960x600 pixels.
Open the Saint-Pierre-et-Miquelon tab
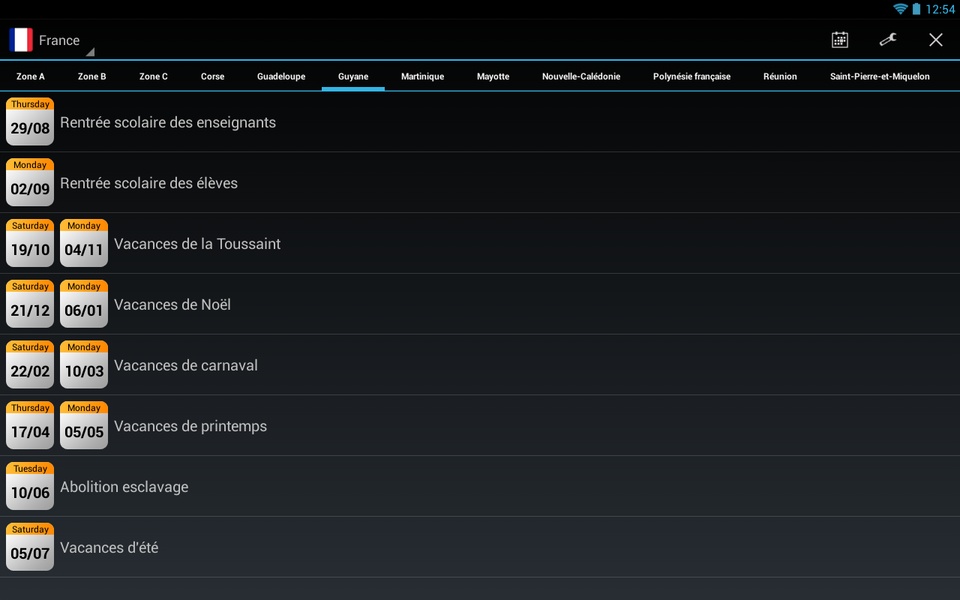[x=880, y=77]
